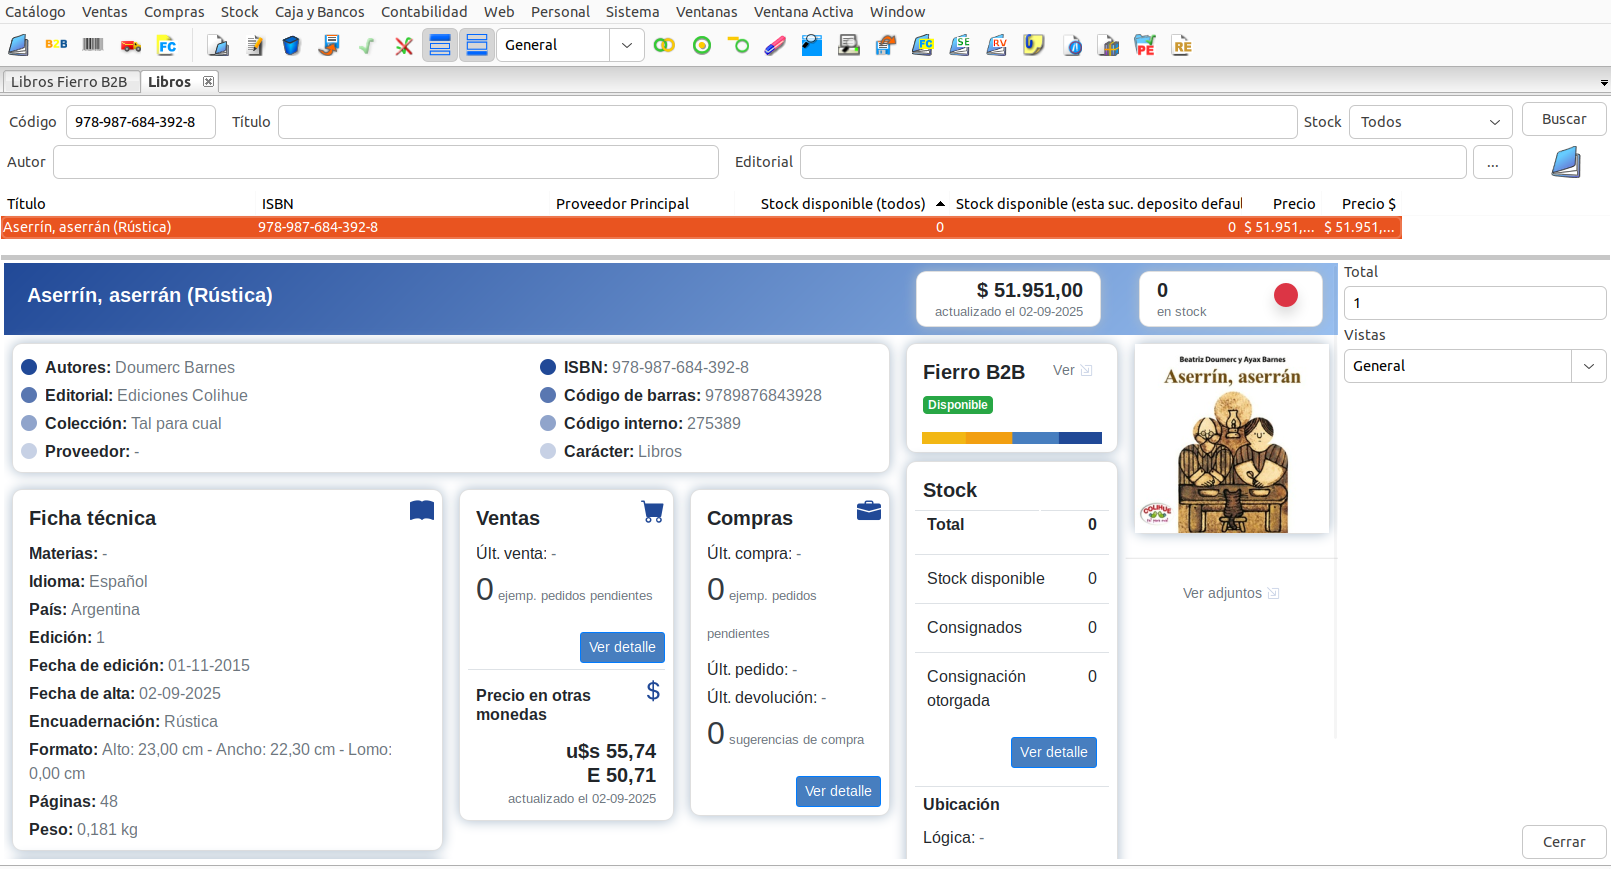The height and width of the screenshot is (869, 1611).
Task: Click the Título input field
Action: click(x=788, y=122)
